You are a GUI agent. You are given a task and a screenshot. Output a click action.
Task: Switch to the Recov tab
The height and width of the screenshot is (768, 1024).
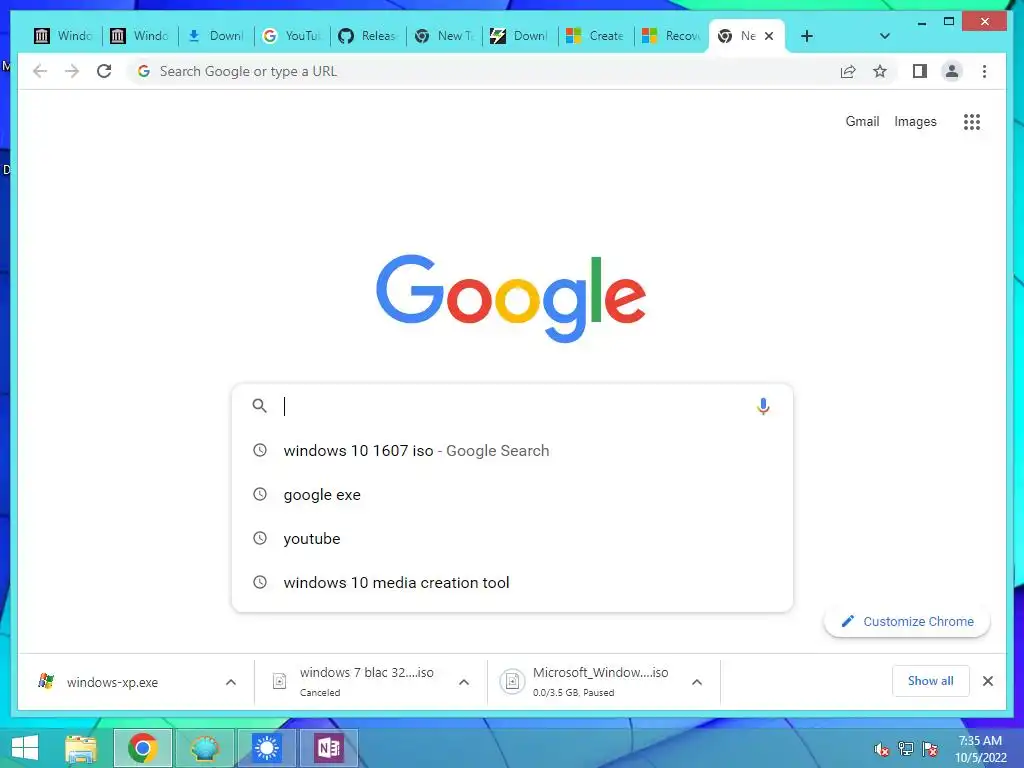click(x=671, y=36)
